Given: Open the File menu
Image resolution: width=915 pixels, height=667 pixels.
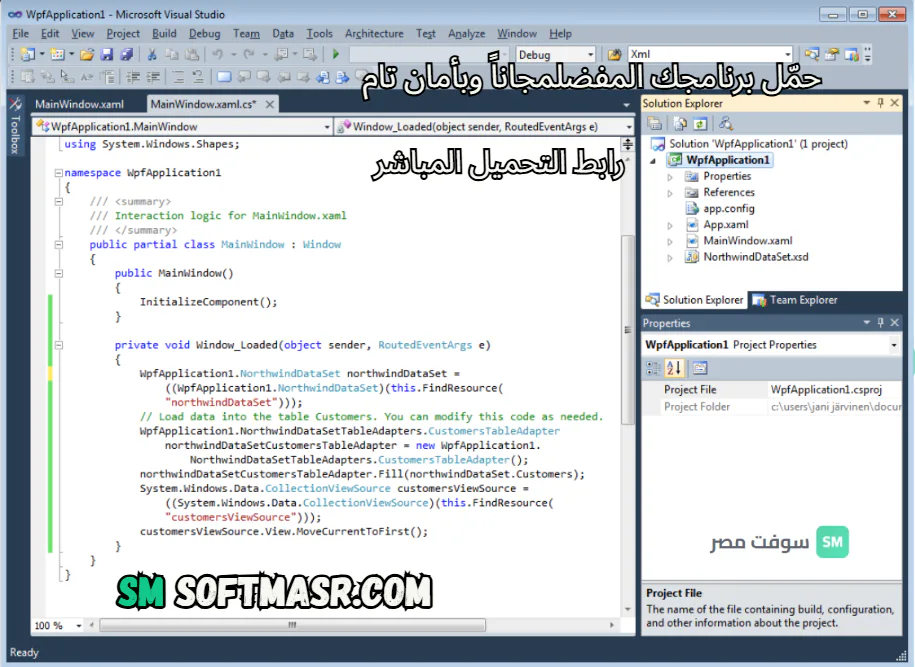Looking at the screenshot, I should click(x=20, y=33).
